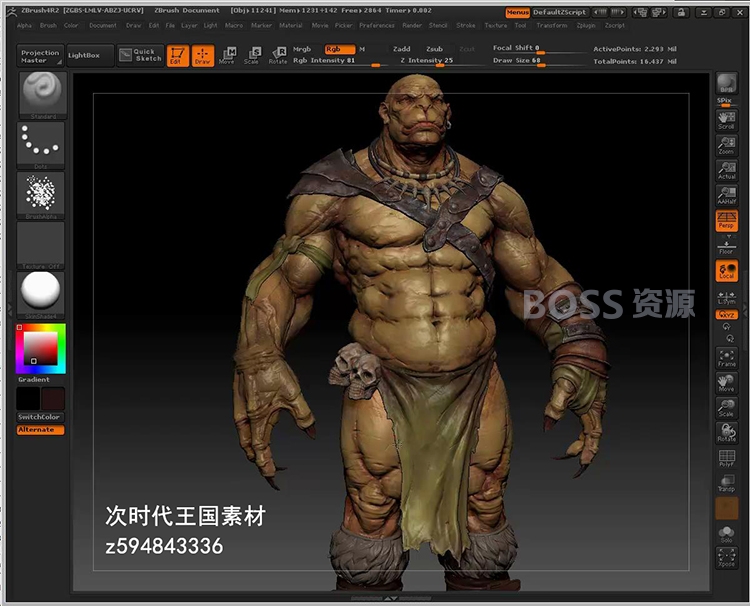Click the black secondary color swatch
Screen dimensions: 750x606
28,398
